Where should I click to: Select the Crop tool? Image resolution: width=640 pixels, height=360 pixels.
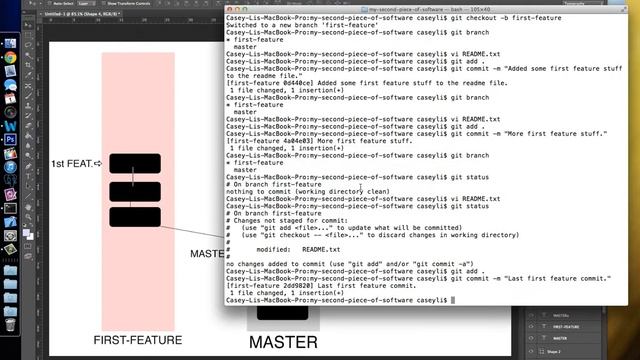(x=28, y=65)
